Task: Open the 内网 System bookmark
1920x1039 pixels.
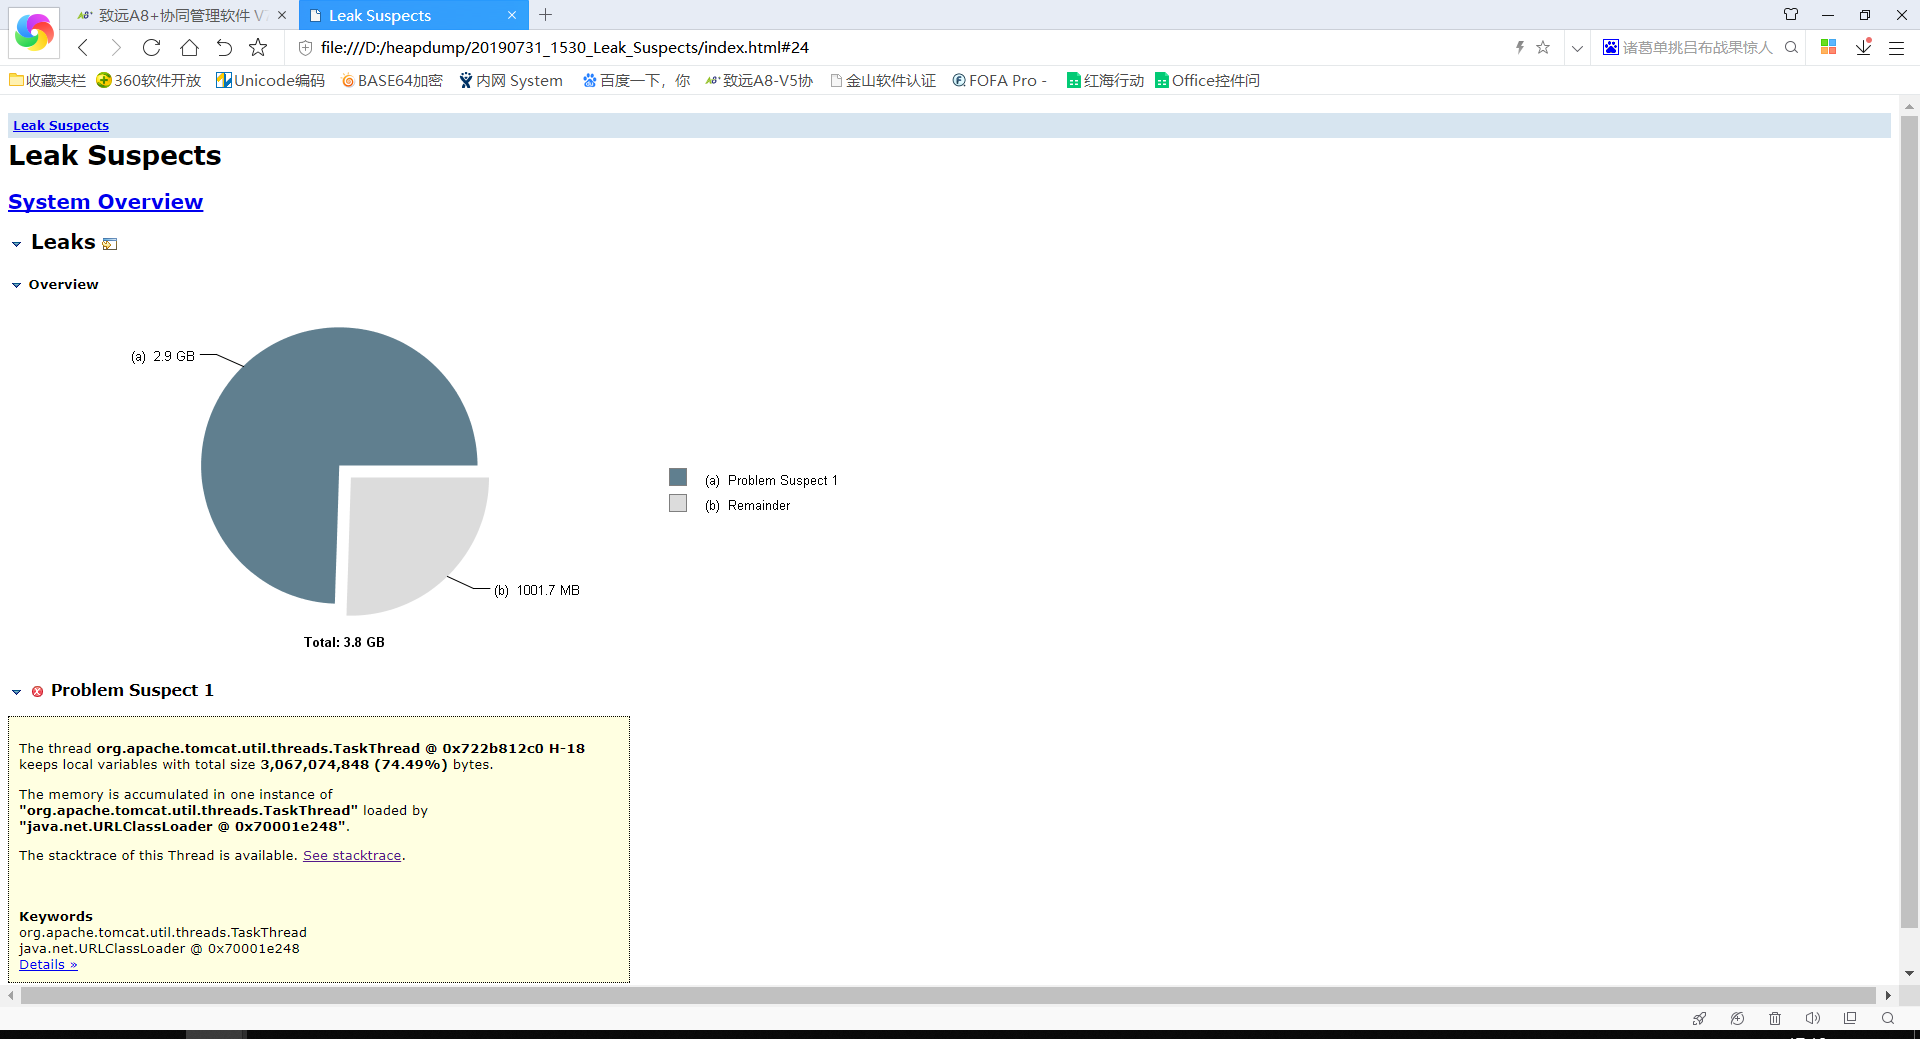Action: [x=511, y=80]
